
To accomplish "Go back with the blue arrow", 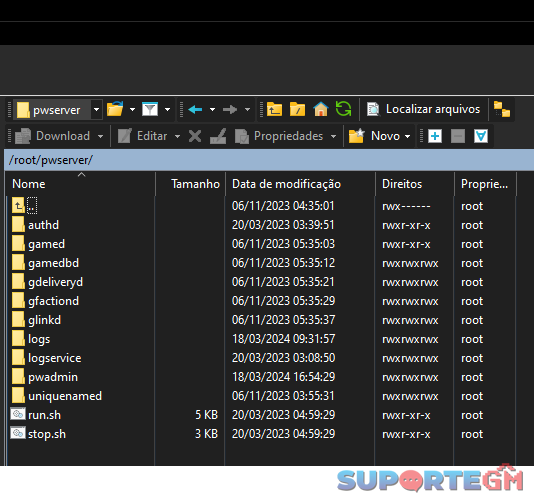I will tap(195, 109).
